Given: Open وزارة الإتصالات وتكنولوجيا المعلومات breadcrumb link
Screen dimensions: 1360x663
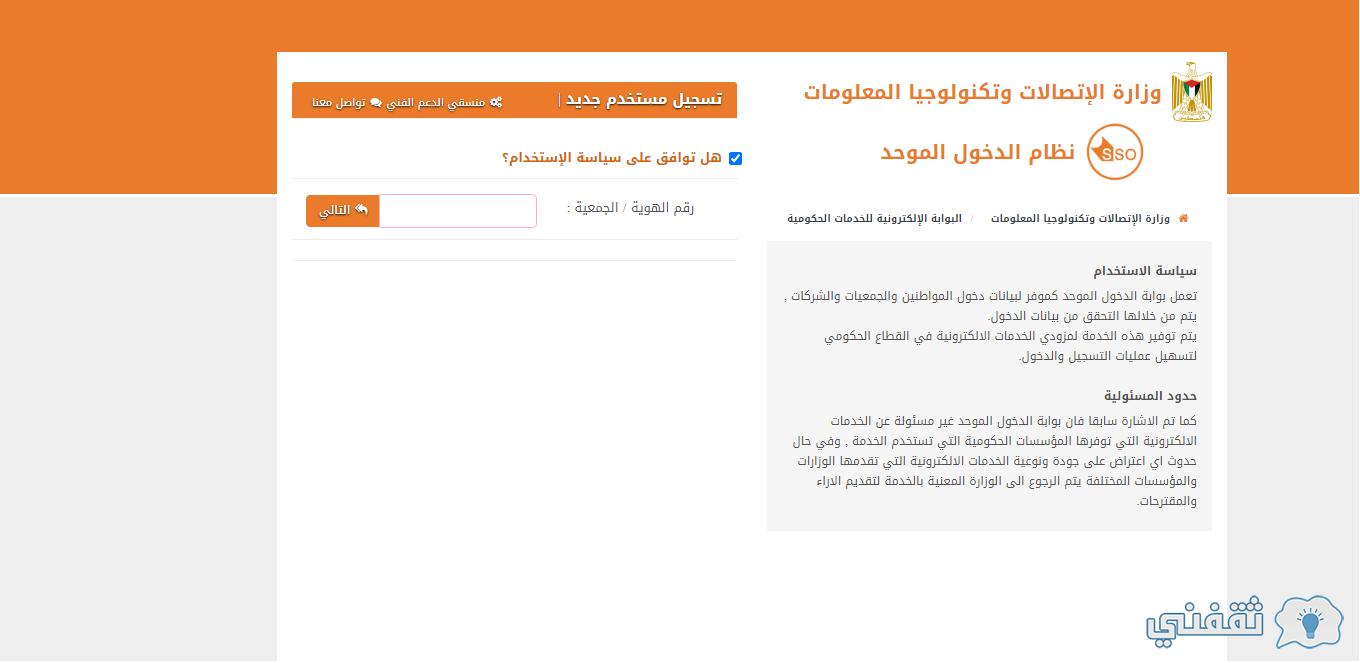Looking at the screenshot, I should pyautogui.click(x=1080, y=218).
